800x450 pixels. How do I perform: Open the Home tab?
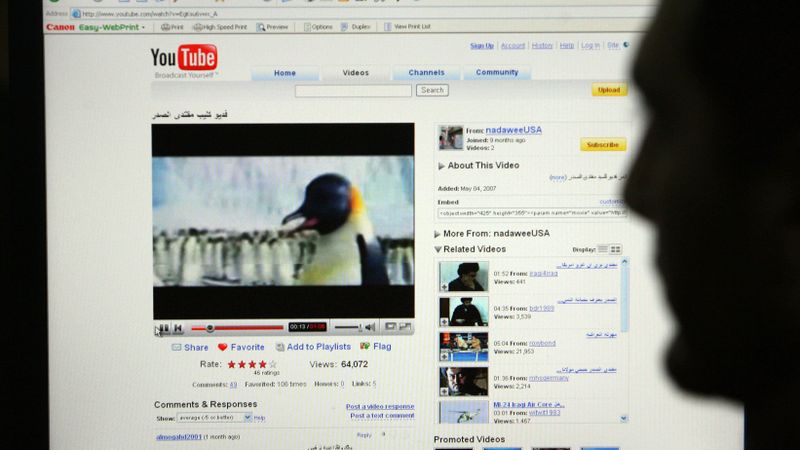285,73
